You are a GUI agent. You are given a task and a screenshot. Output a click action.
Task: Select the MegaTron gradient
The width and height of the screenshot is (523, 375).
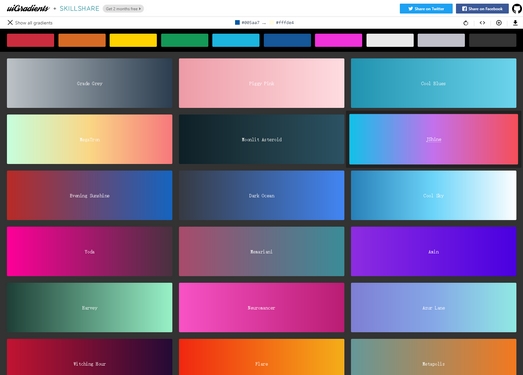click(90, 139)
